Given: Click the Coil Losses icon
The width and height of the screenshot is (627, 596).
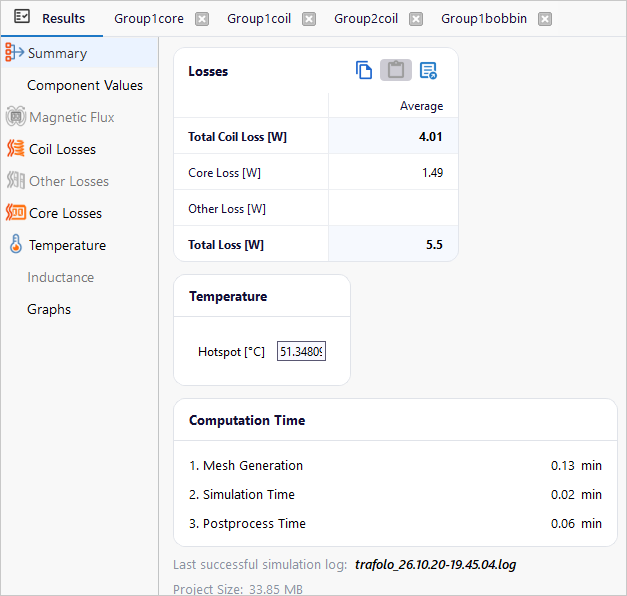Looking at the screenshot, I should tap(16, 148).
